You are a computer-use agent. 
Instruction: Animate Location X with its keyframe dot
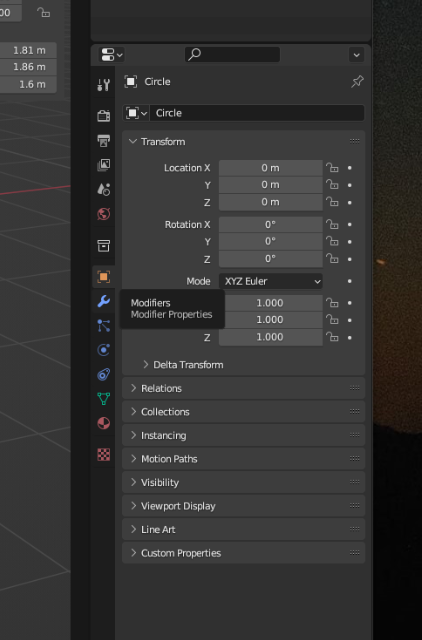tap(350, 168)
